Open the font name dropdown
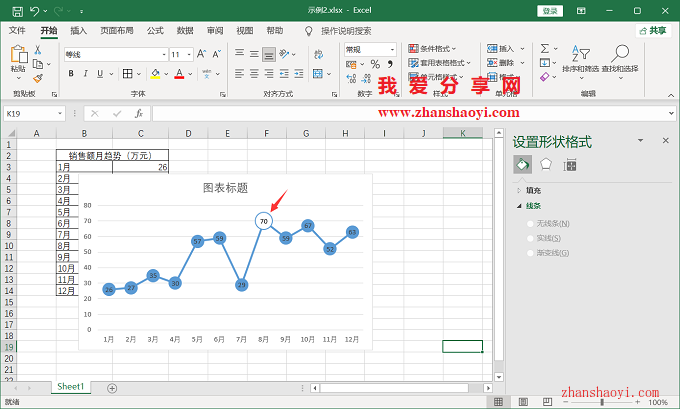680x409 pixels. pyautogui.click(x=164, y=55)
